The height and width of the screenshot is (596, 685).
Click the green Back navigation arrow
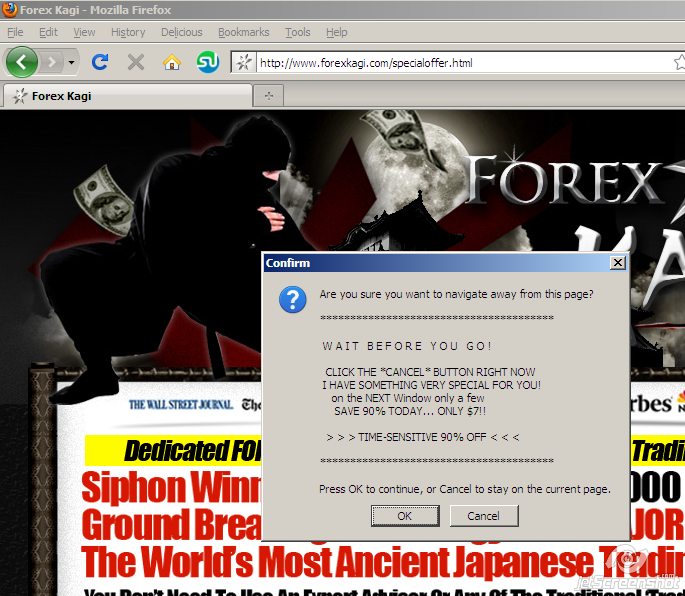(x=21, y=62)
